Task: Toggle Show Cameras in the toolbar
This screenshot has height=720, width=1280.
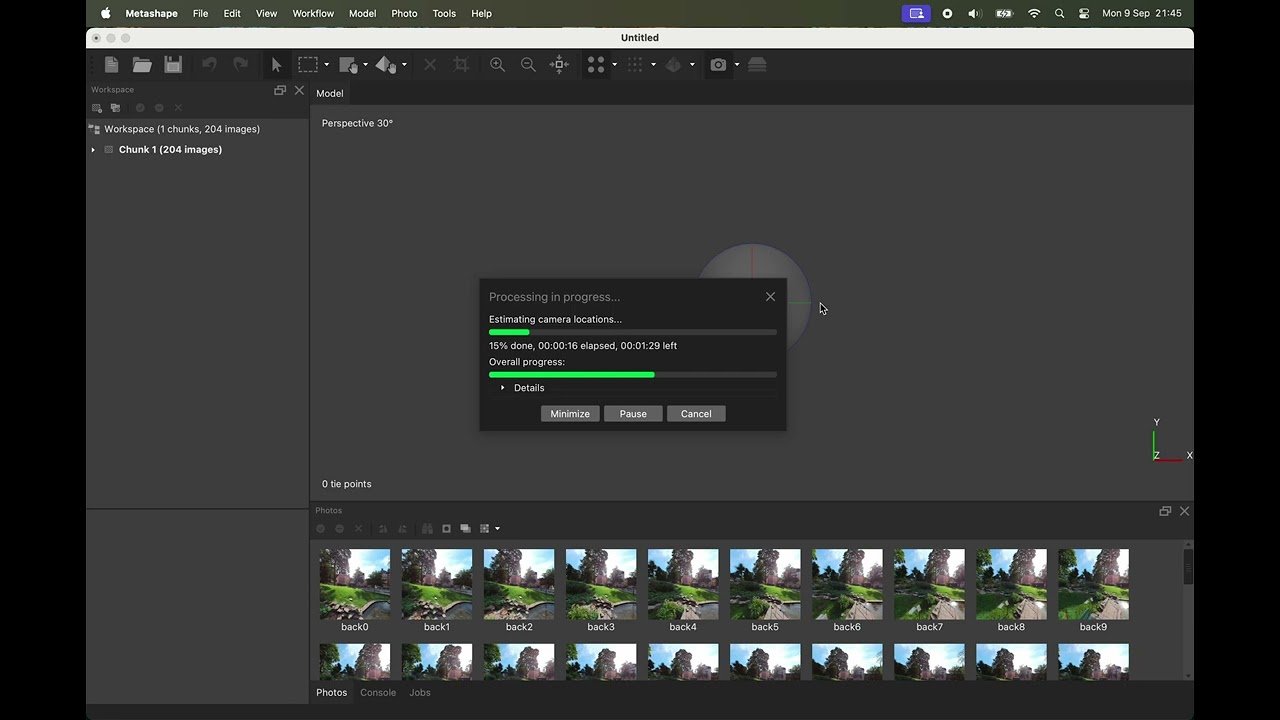Action: pyautogui.click(x=718, y=65)
